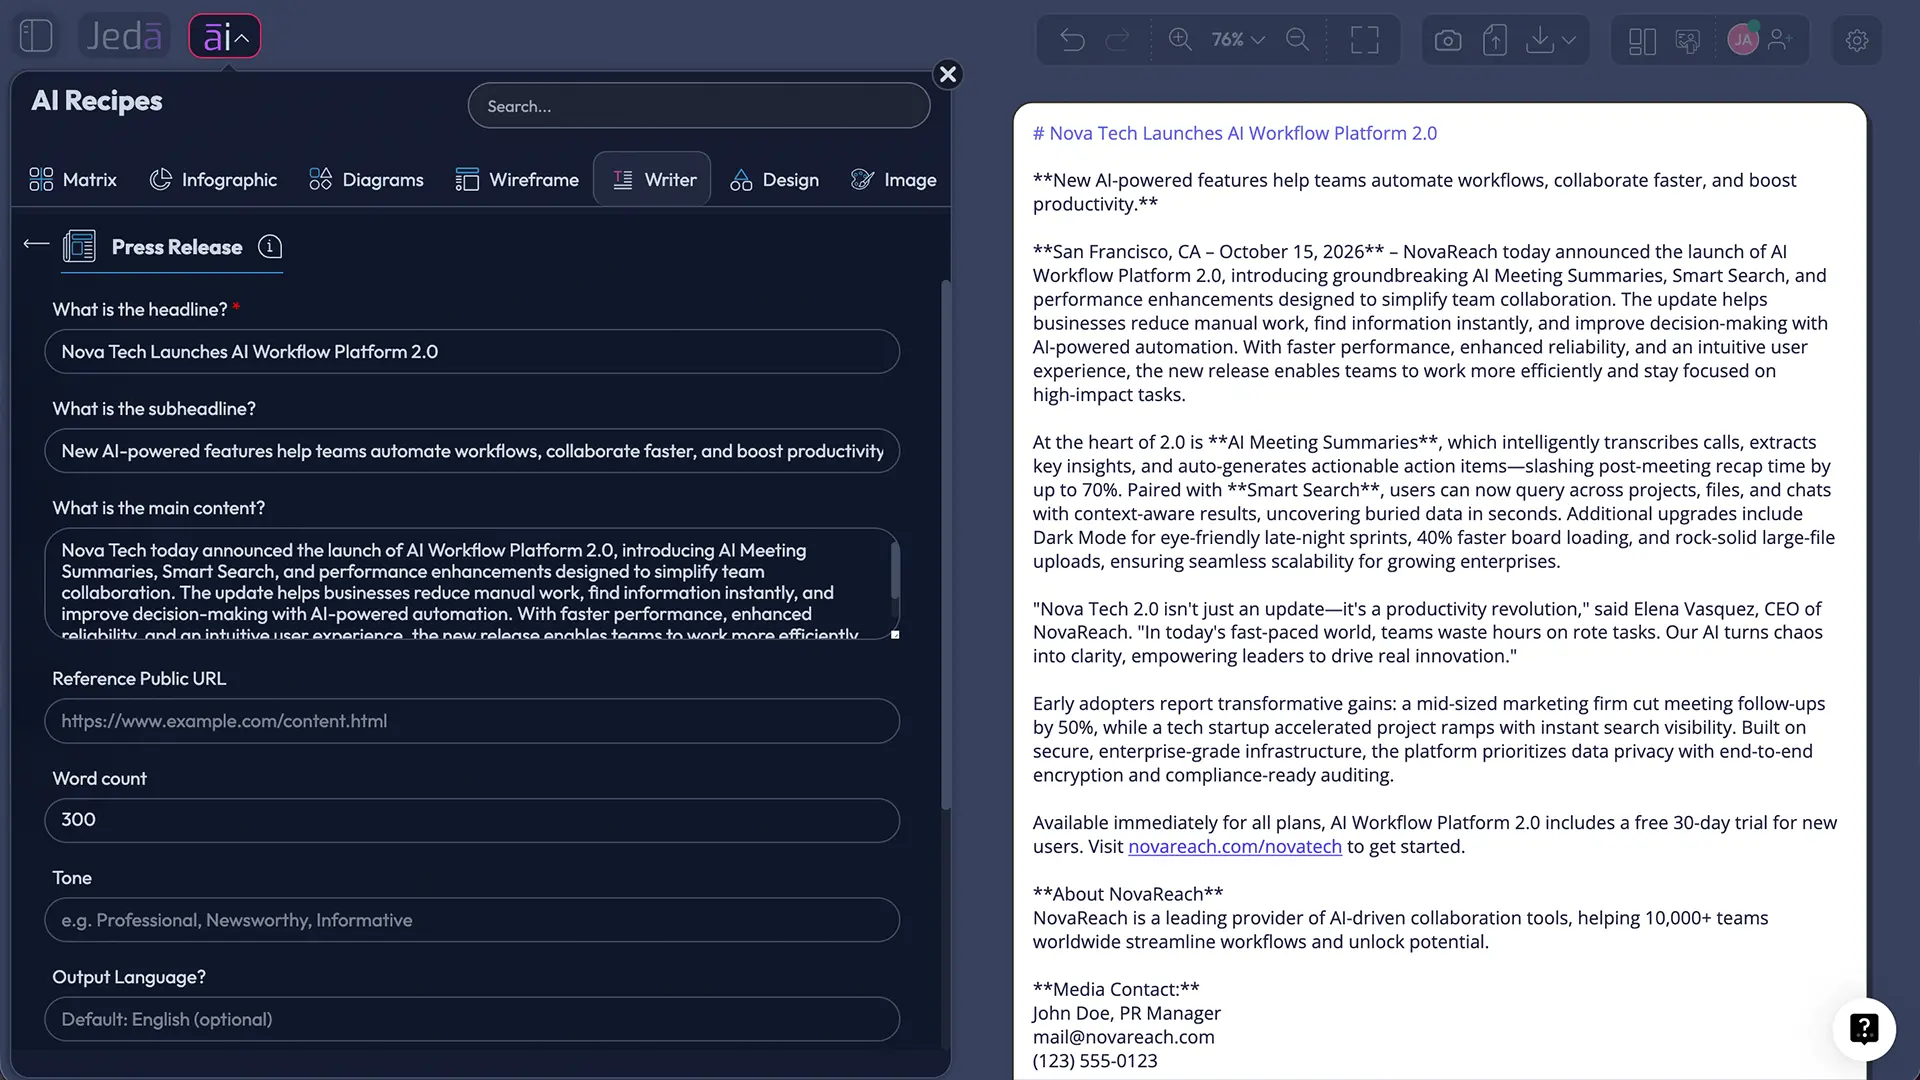Image resolution: width=1920 pixels, height=1080 pixels.
Task: Click the '**Media Contact:**' line
Action: (x=1115, y=989)
